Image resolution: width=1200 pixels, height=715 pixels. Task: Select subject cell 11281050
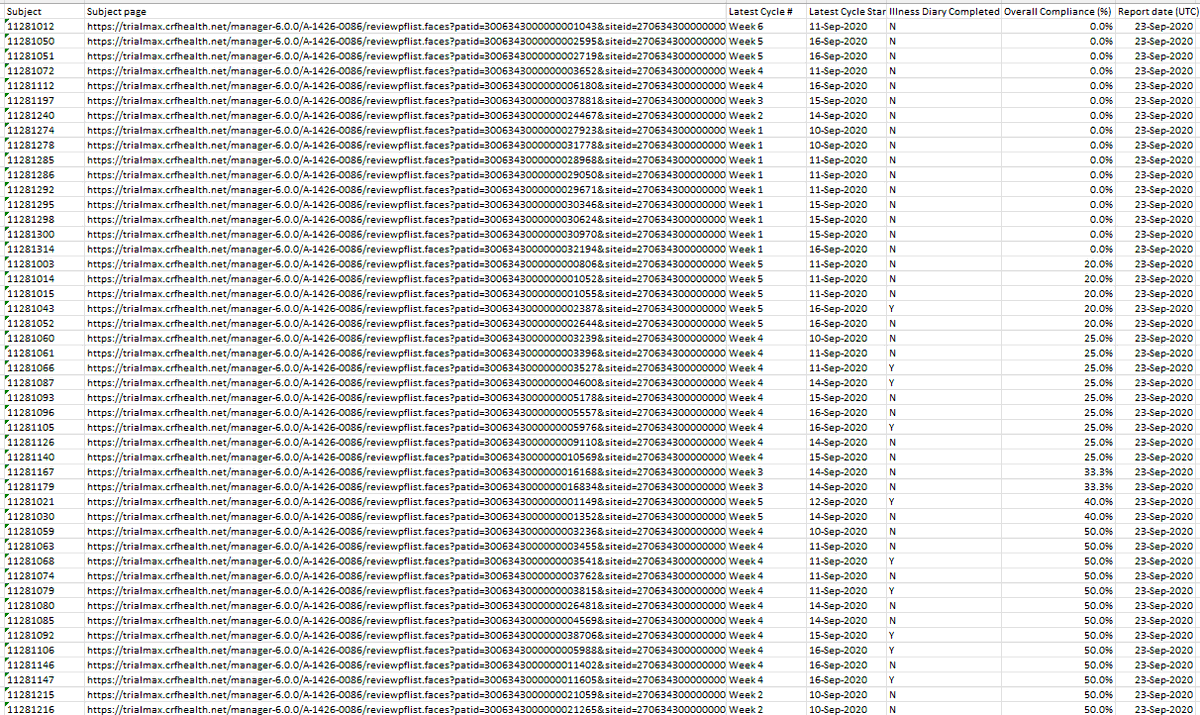30,41
